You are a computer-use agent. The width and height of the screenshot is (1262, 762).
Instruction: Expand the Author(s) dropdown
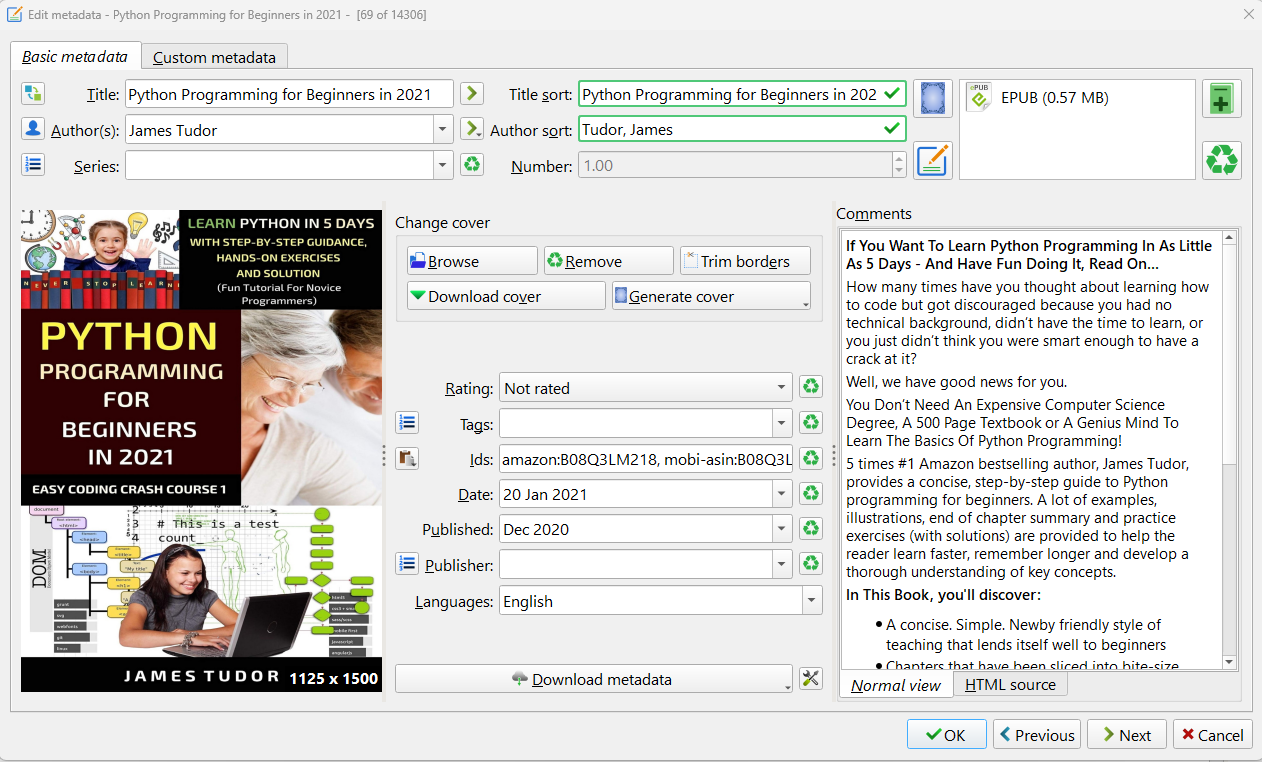[443, 129]
